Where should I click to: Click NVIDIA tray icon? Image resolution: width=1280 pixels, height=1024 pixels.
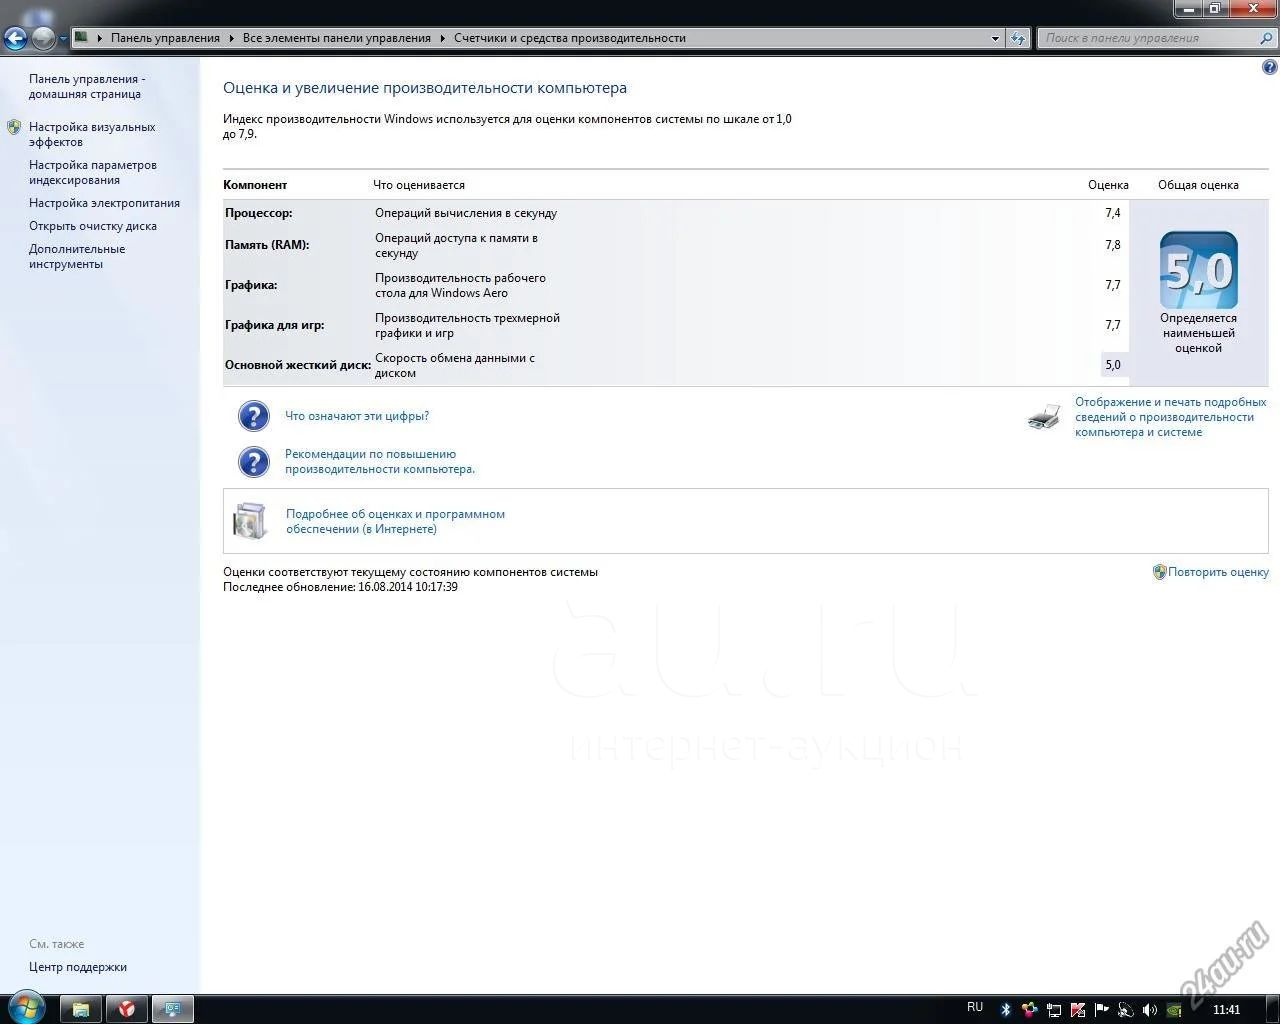tap(1174, 1010)
